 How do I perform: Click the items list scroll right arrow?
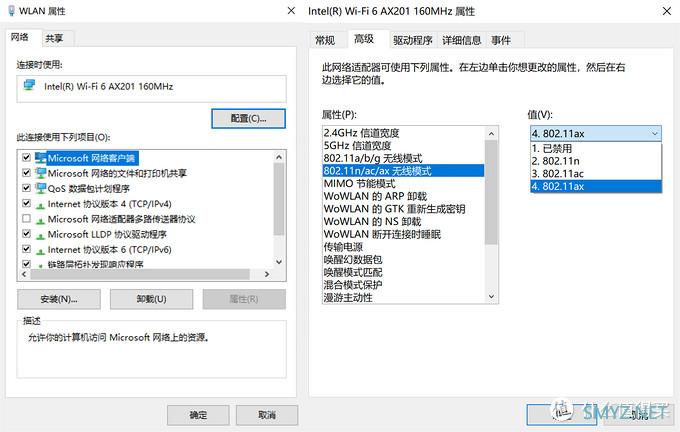(267, 274)
